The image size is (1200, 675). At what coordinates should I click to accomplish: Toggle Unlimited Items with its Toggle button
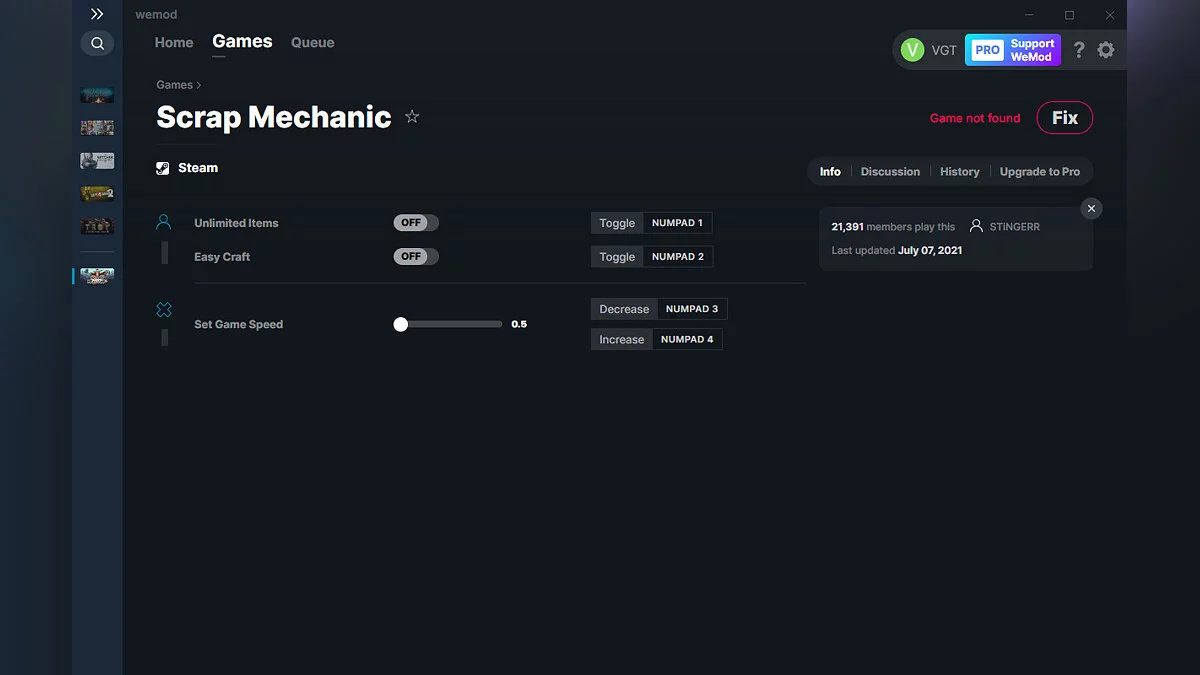[616, 222]
